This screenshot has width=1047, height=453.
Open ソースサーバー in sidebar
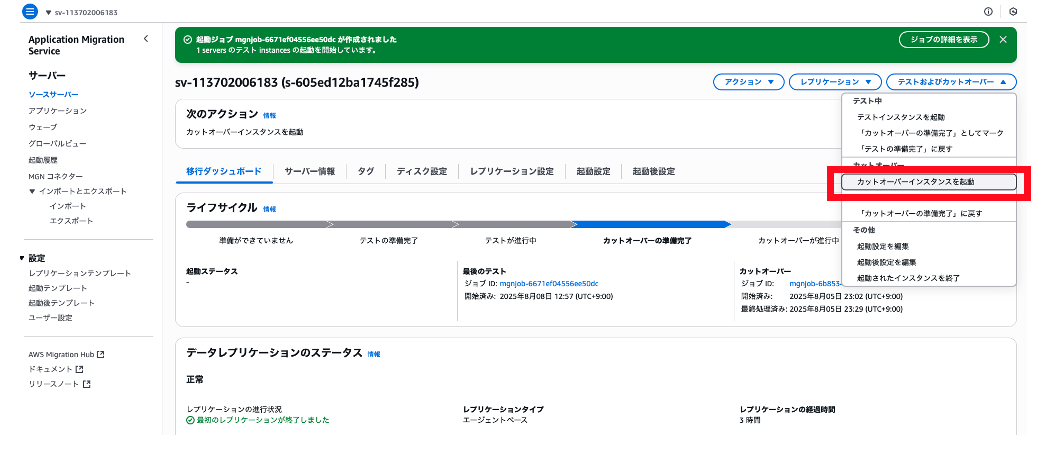click(53, 95)
